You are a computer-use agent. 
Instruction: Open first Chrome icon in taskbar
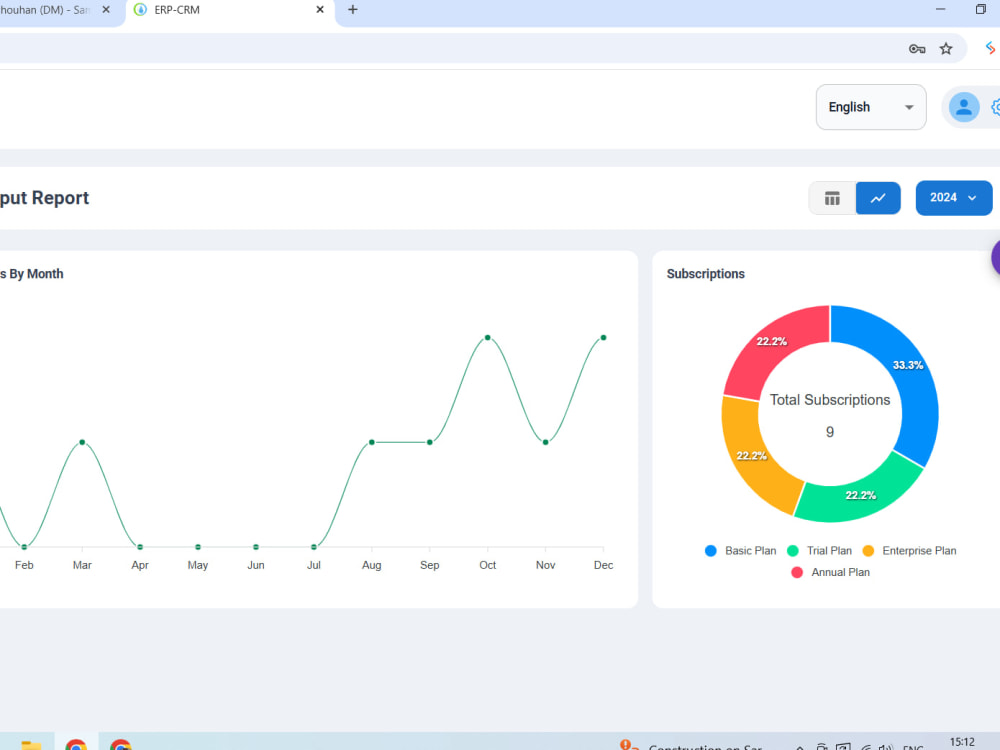tap(76, 744)
